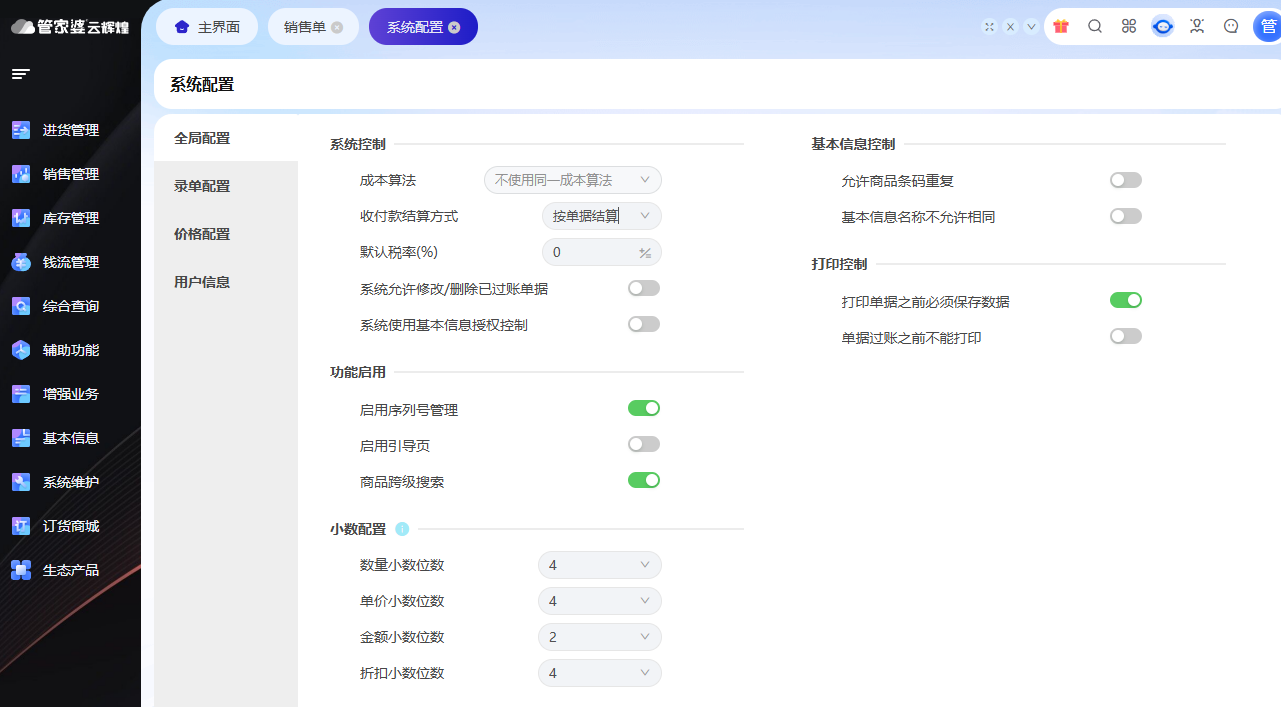1281x707 pixels.
Task: Open 成本算法 dropdown
Action: pos(573,180)
